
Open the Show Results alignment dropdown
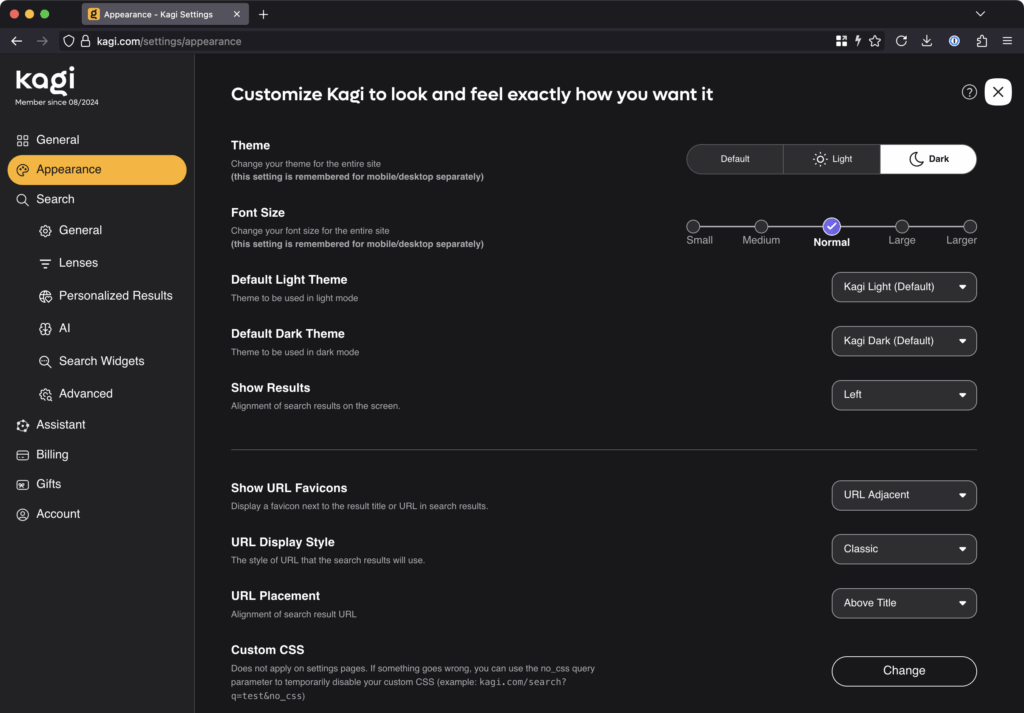pos(904,395)
